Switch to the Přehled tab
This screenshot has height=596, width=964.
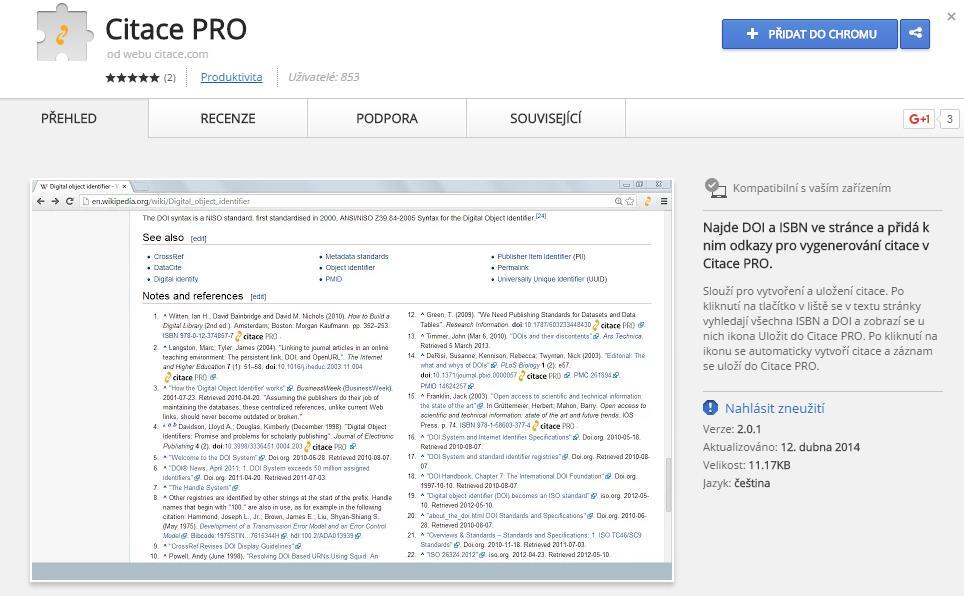tap(69, 118)
